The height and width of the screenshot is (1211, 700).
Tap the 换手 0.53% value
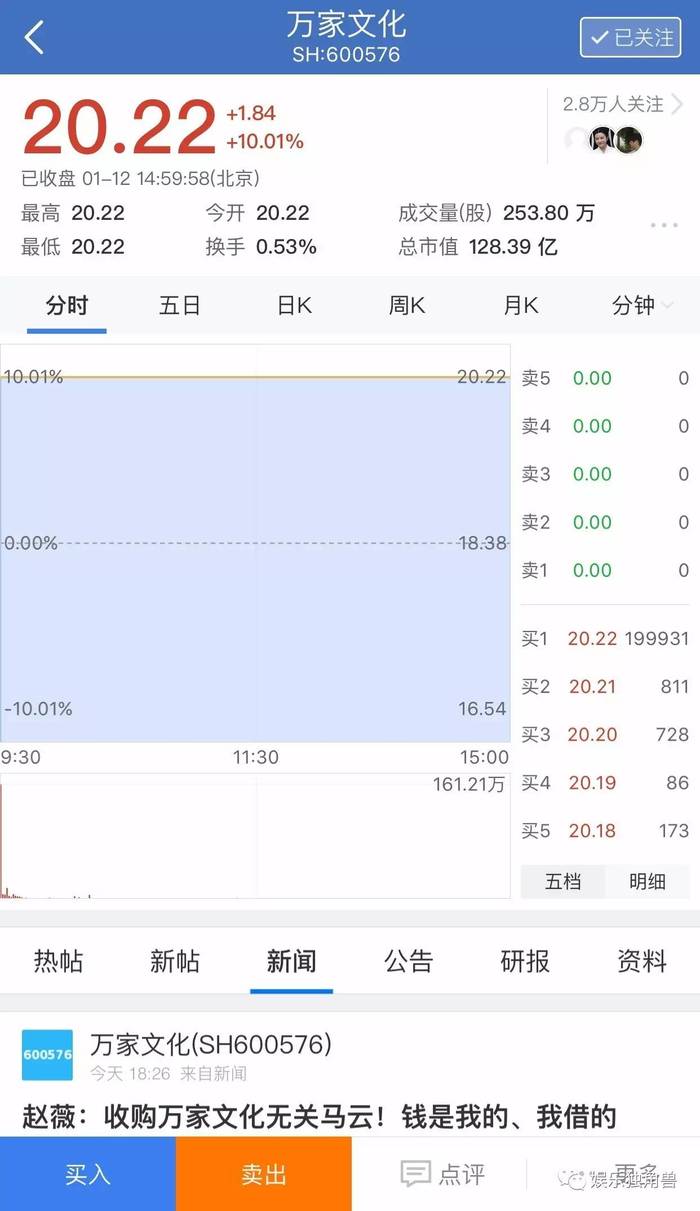(x=261, y=247)
